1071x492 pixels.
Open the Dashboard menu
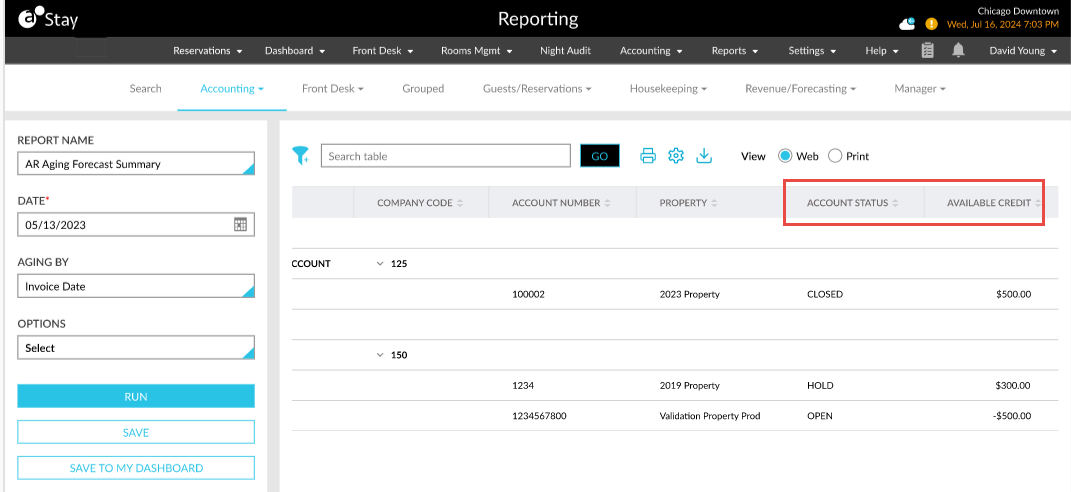point(295,51)
